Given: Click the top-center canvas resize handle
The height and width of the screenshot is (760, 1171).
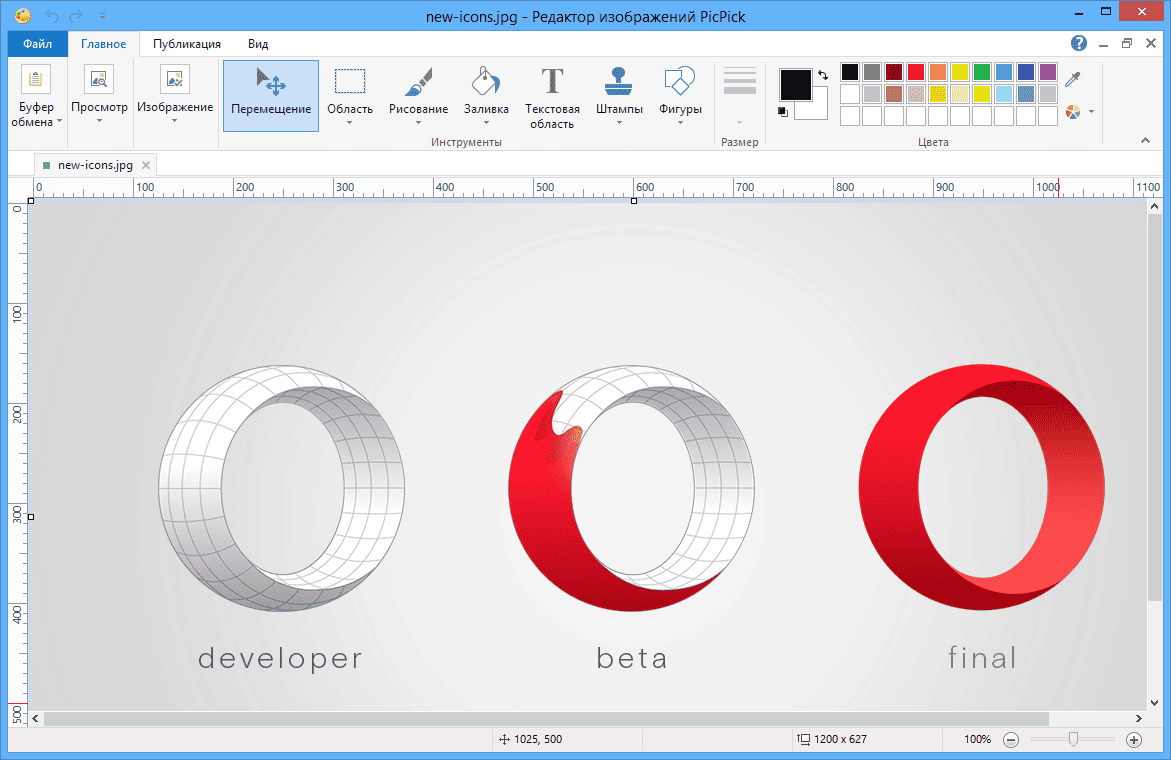Looking at the screenshot, I should pyautogui.click(x=634, y=200).
